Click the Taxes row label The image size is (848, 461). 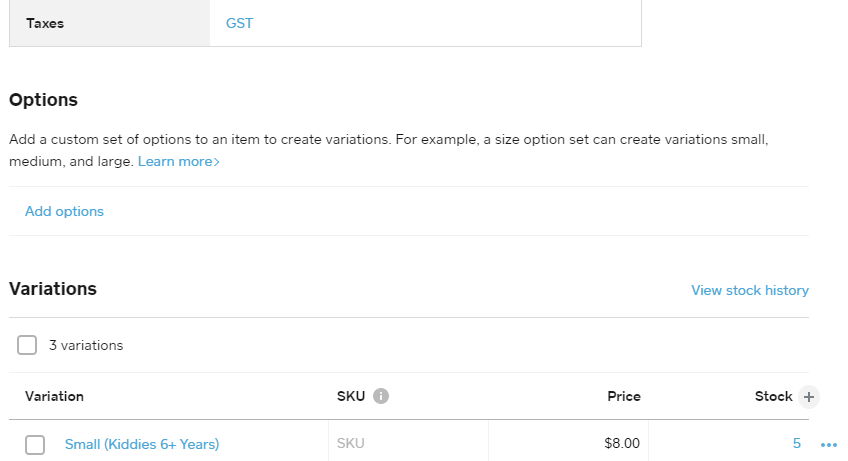pos(45,22)
